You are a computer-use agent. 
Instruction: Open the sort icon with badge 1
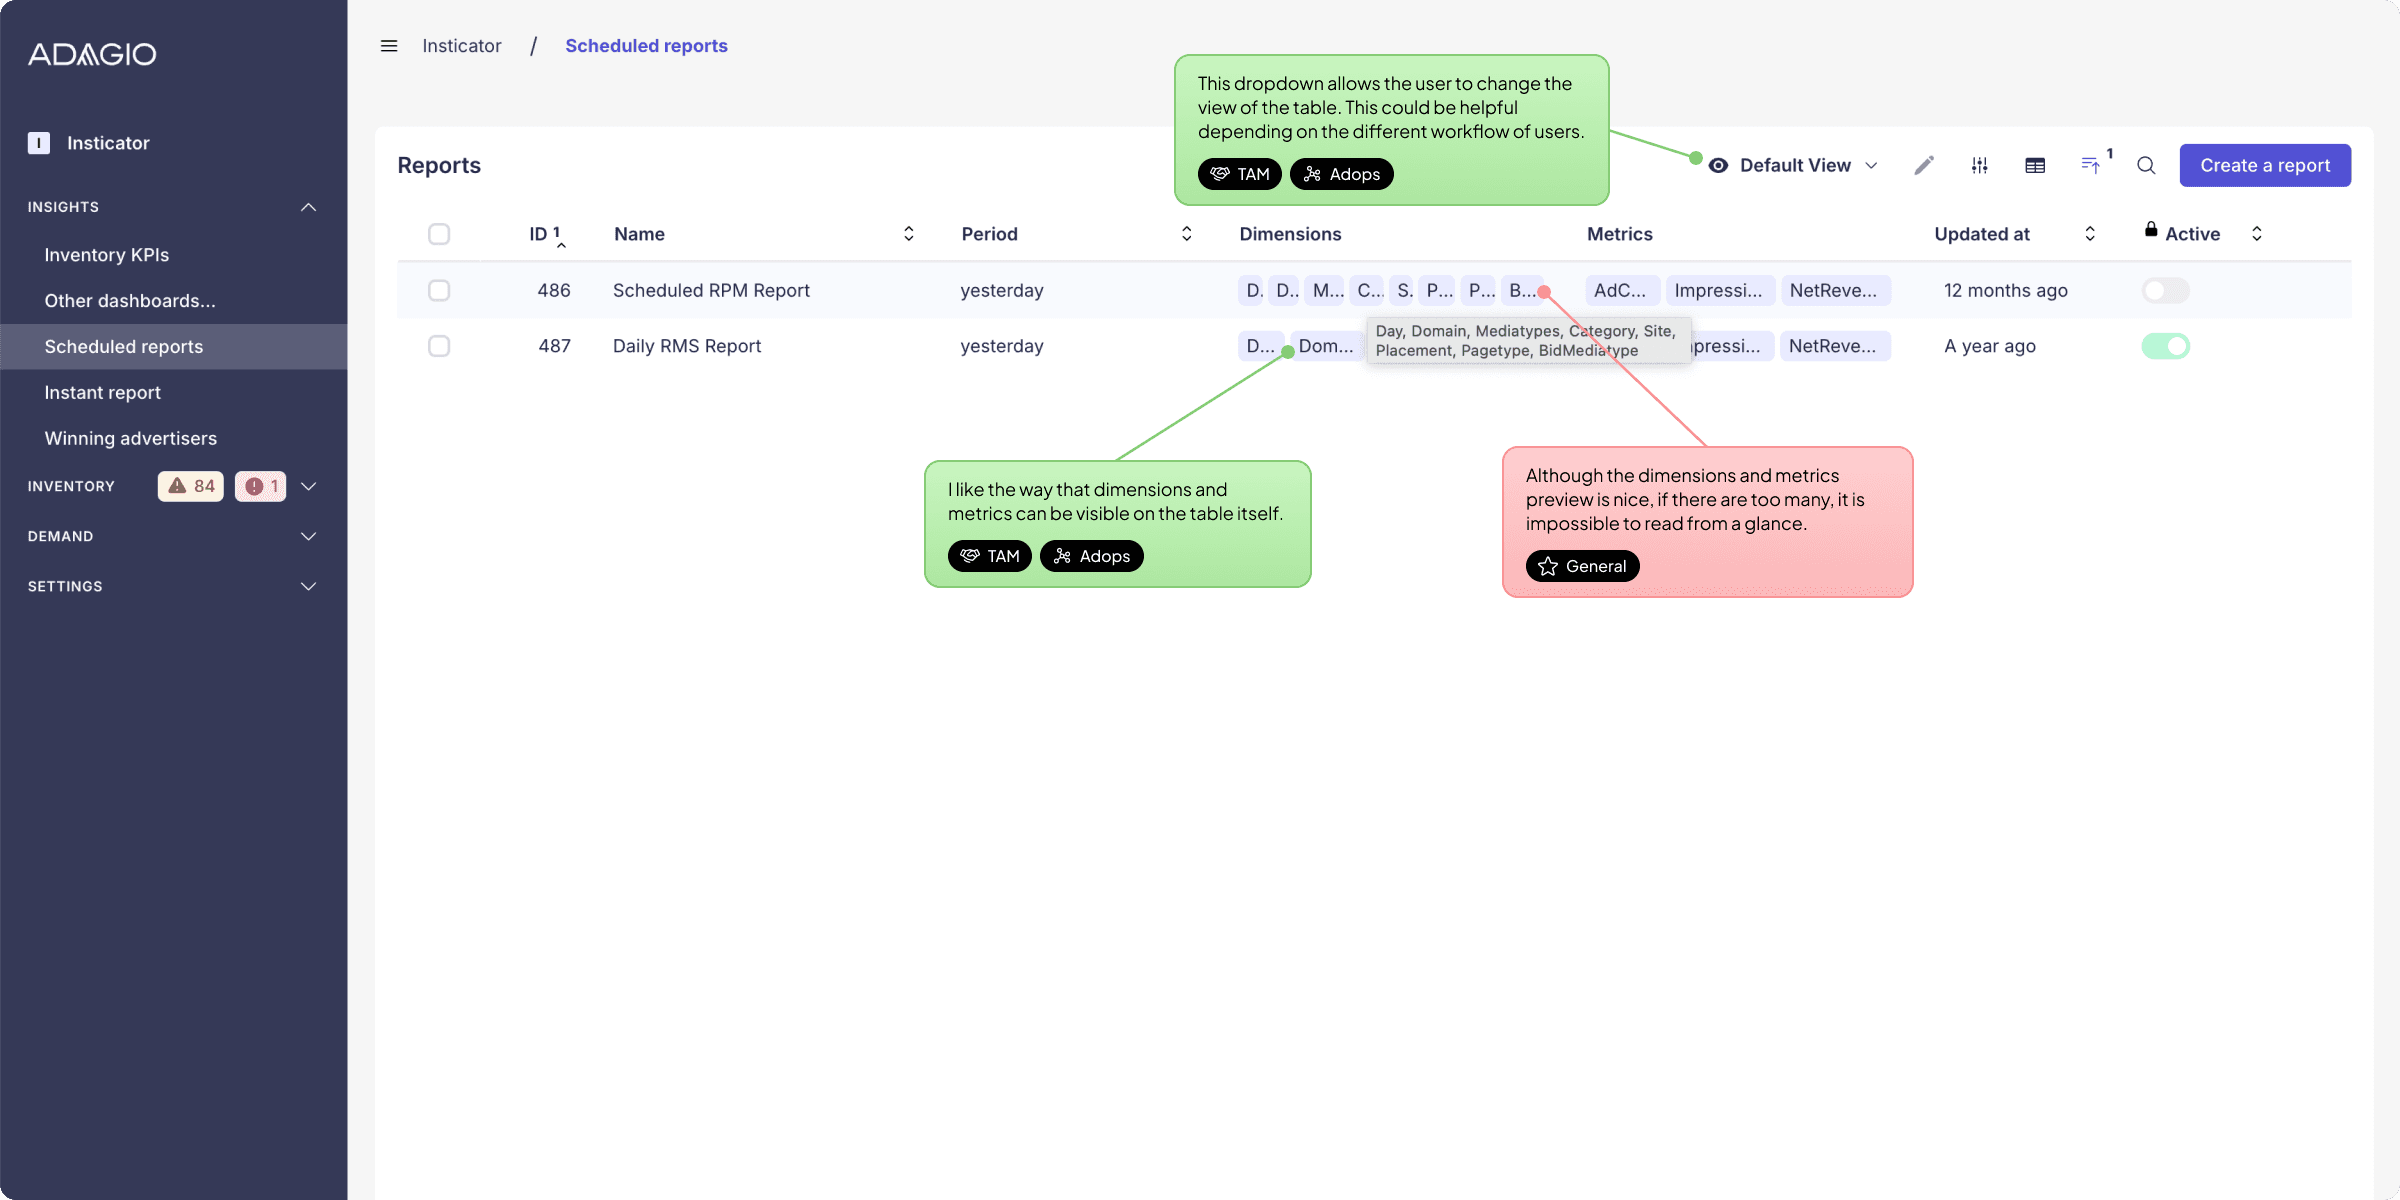pos(2091,165)
